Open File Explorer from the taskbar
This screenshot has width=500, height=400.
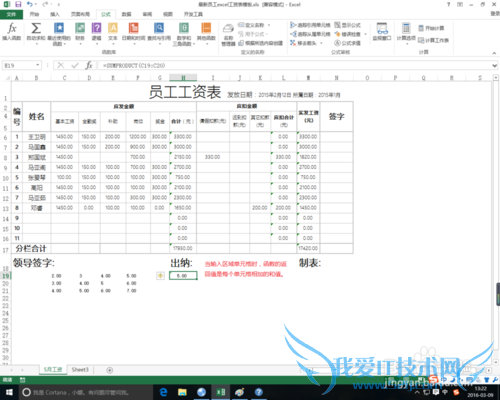182,392
